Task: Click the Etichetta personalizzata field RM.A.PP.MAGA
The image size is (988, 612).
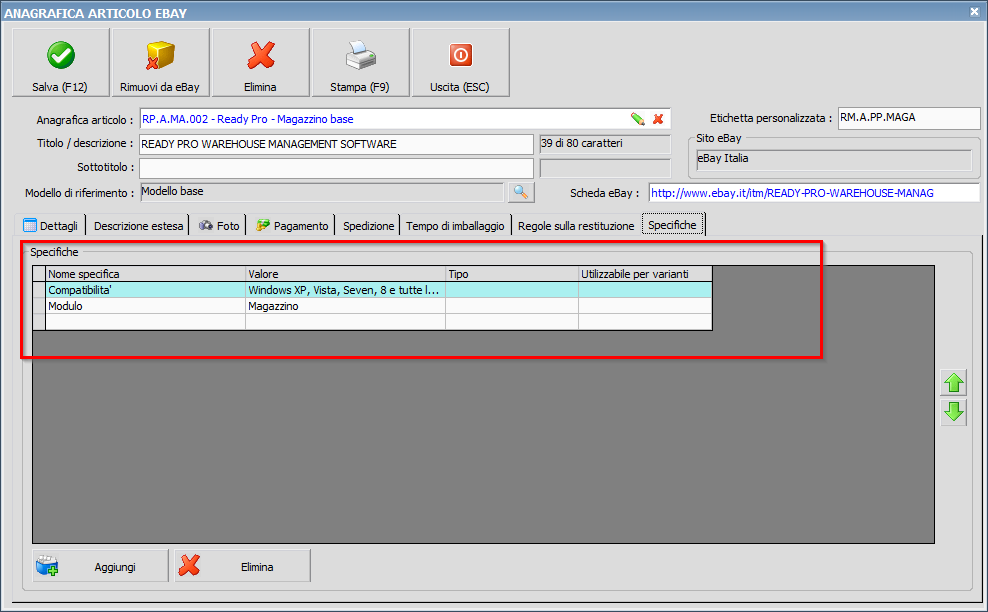Action: point(909,118)
